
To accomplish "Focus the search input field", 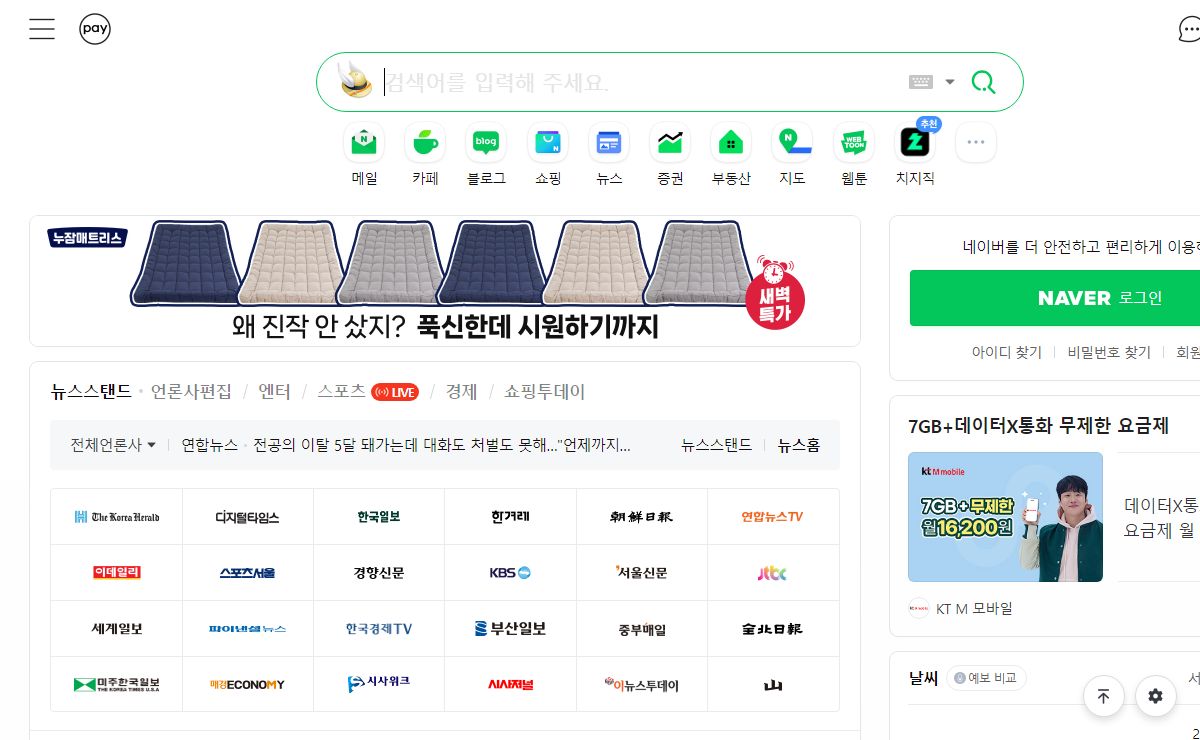I will (640, 82).
